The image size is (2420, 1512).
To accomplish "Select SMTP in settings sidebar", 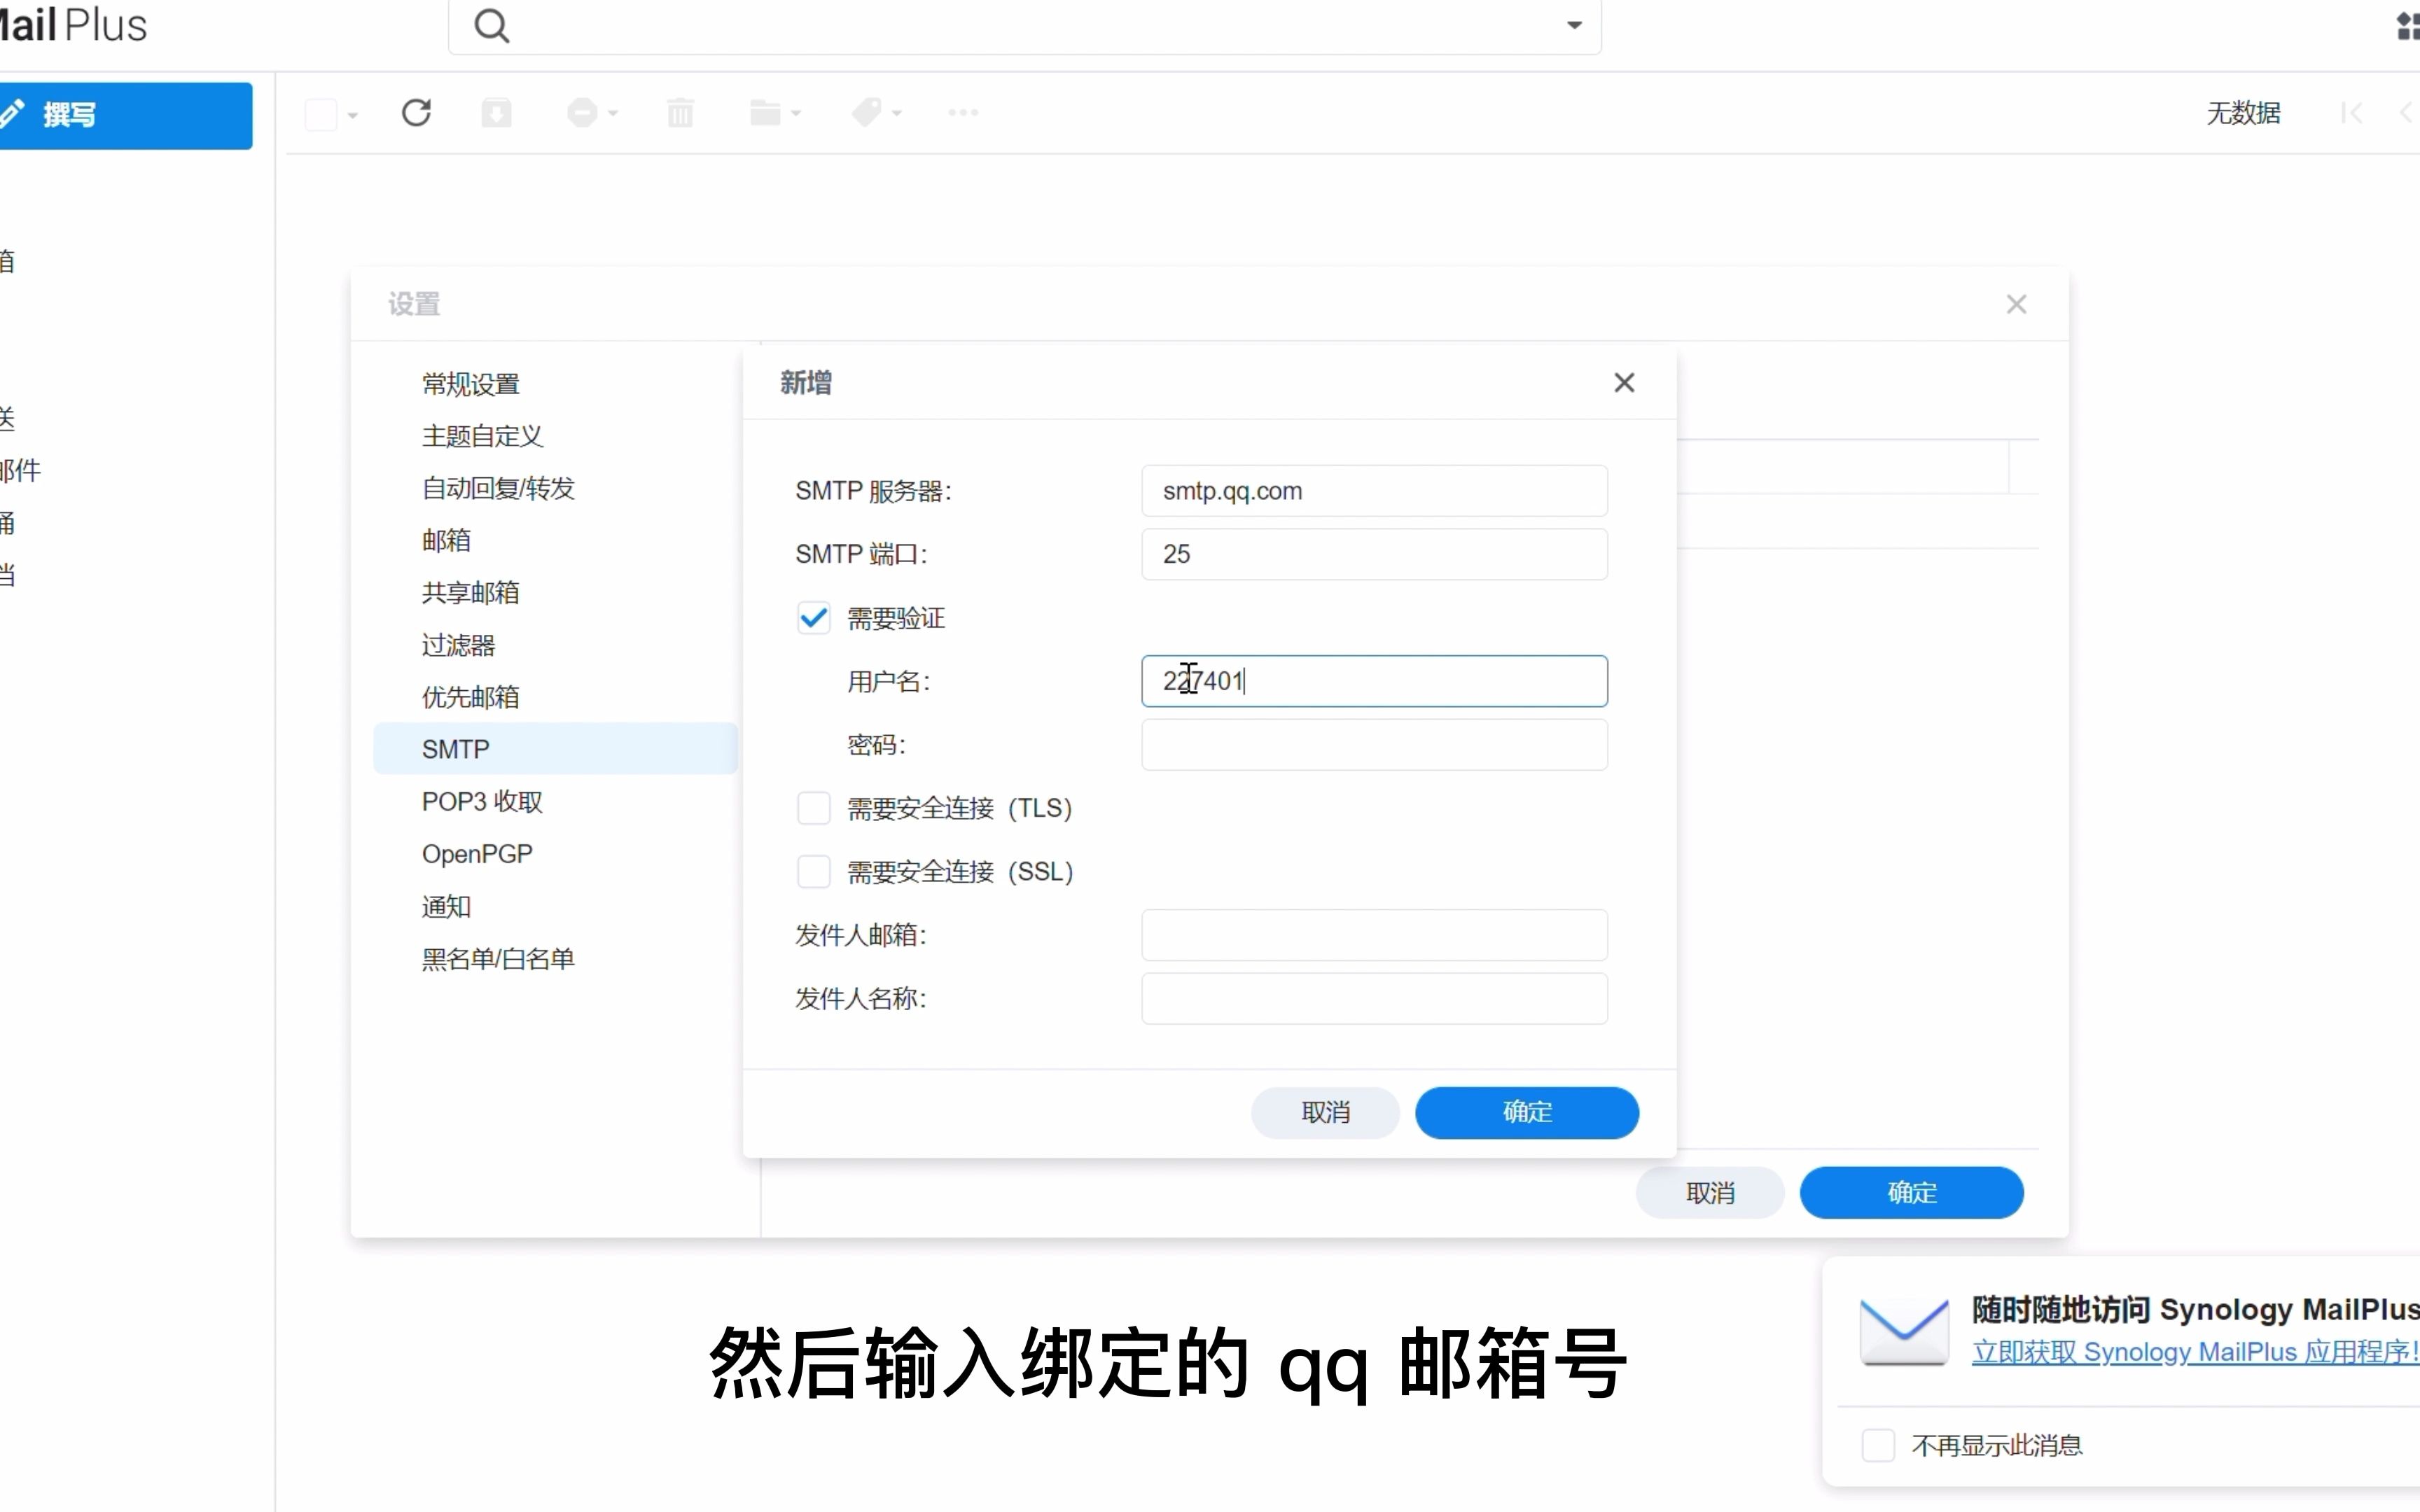I will point(556,749).
